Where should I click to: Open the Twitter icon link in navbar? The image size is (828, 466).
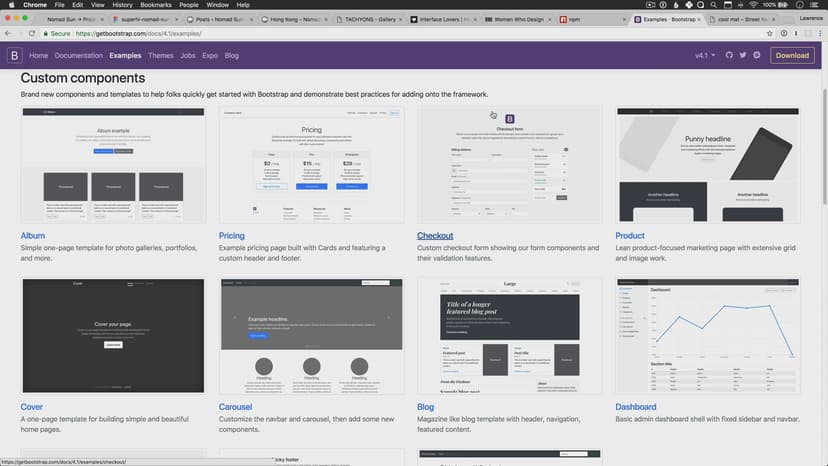coord(743,55)
